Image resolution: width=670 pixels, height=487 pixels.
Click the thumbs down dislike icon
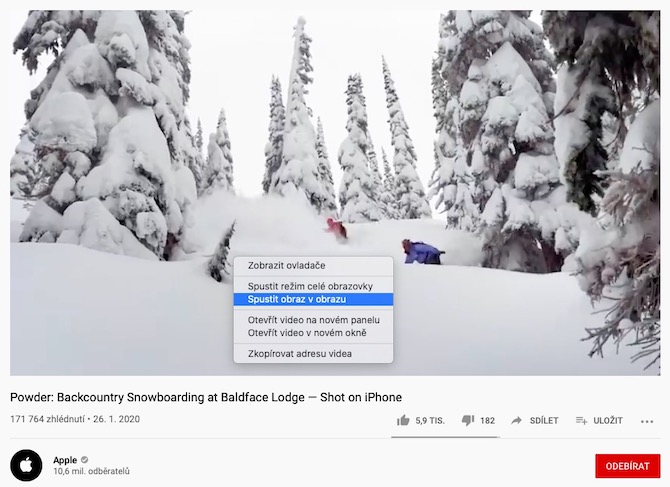point(467,420)
